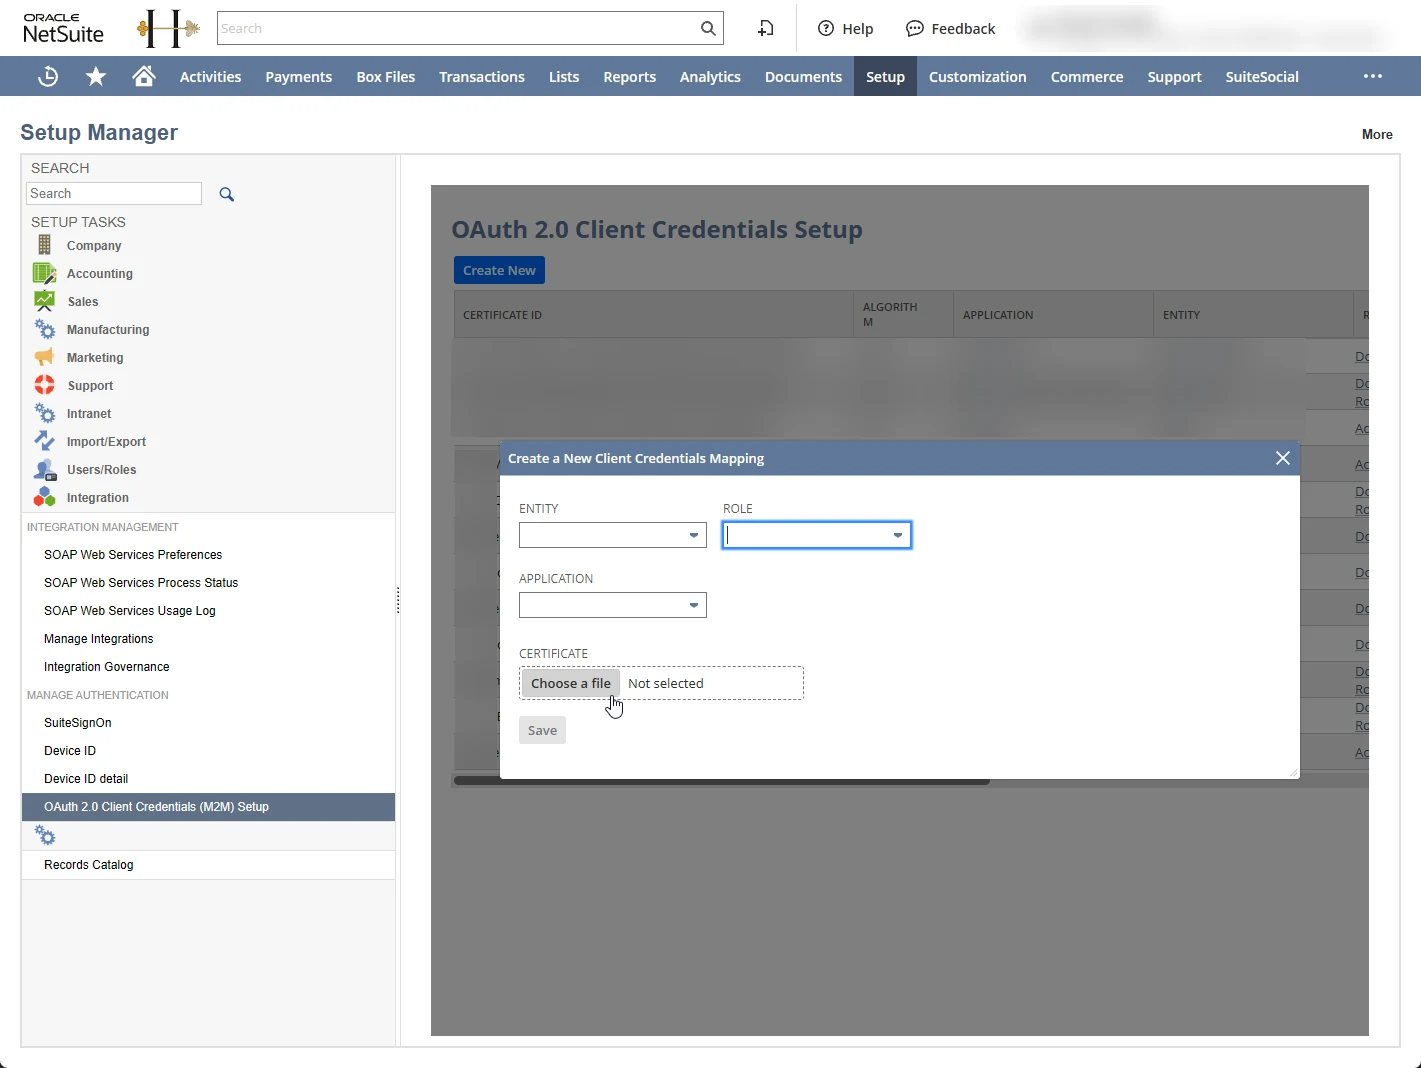The image size is (1421, 1068).
Task: Open SuiteSignOn setup
Action: pos(78,723)
